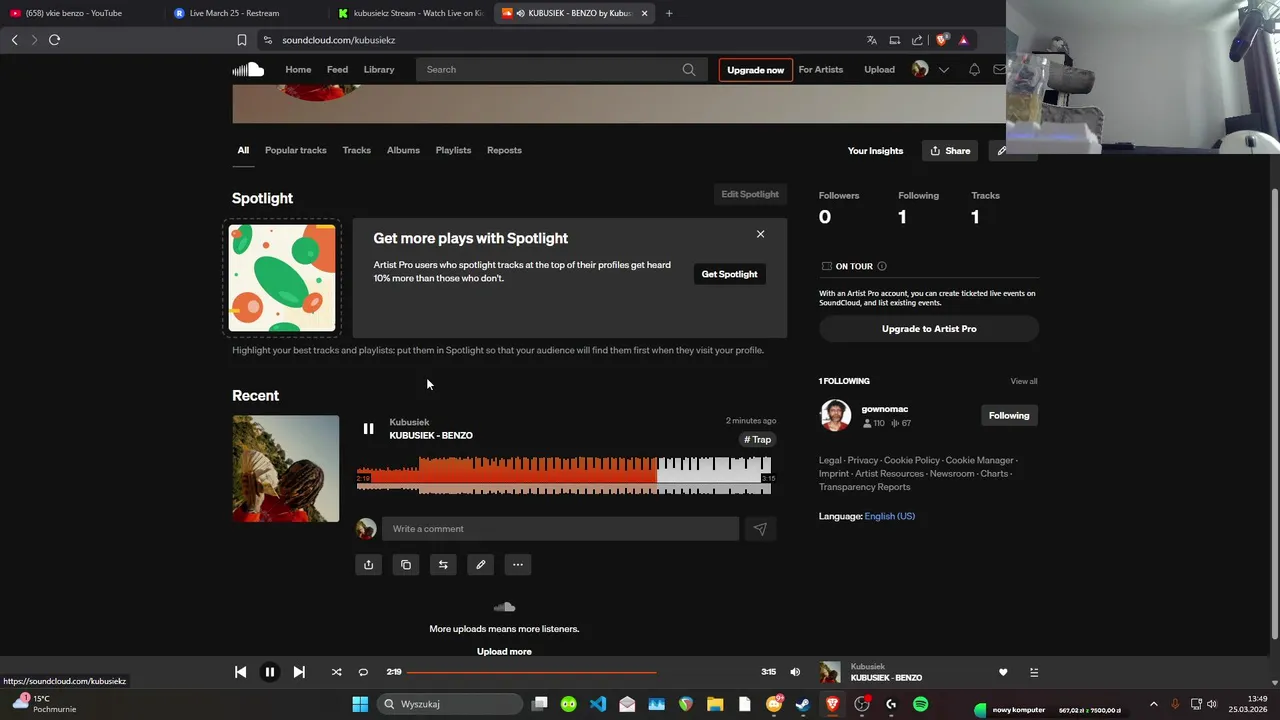The height and width of the screenshot is (720, 1280).
Task: Open a new browser tab
Action: [669, 13]
